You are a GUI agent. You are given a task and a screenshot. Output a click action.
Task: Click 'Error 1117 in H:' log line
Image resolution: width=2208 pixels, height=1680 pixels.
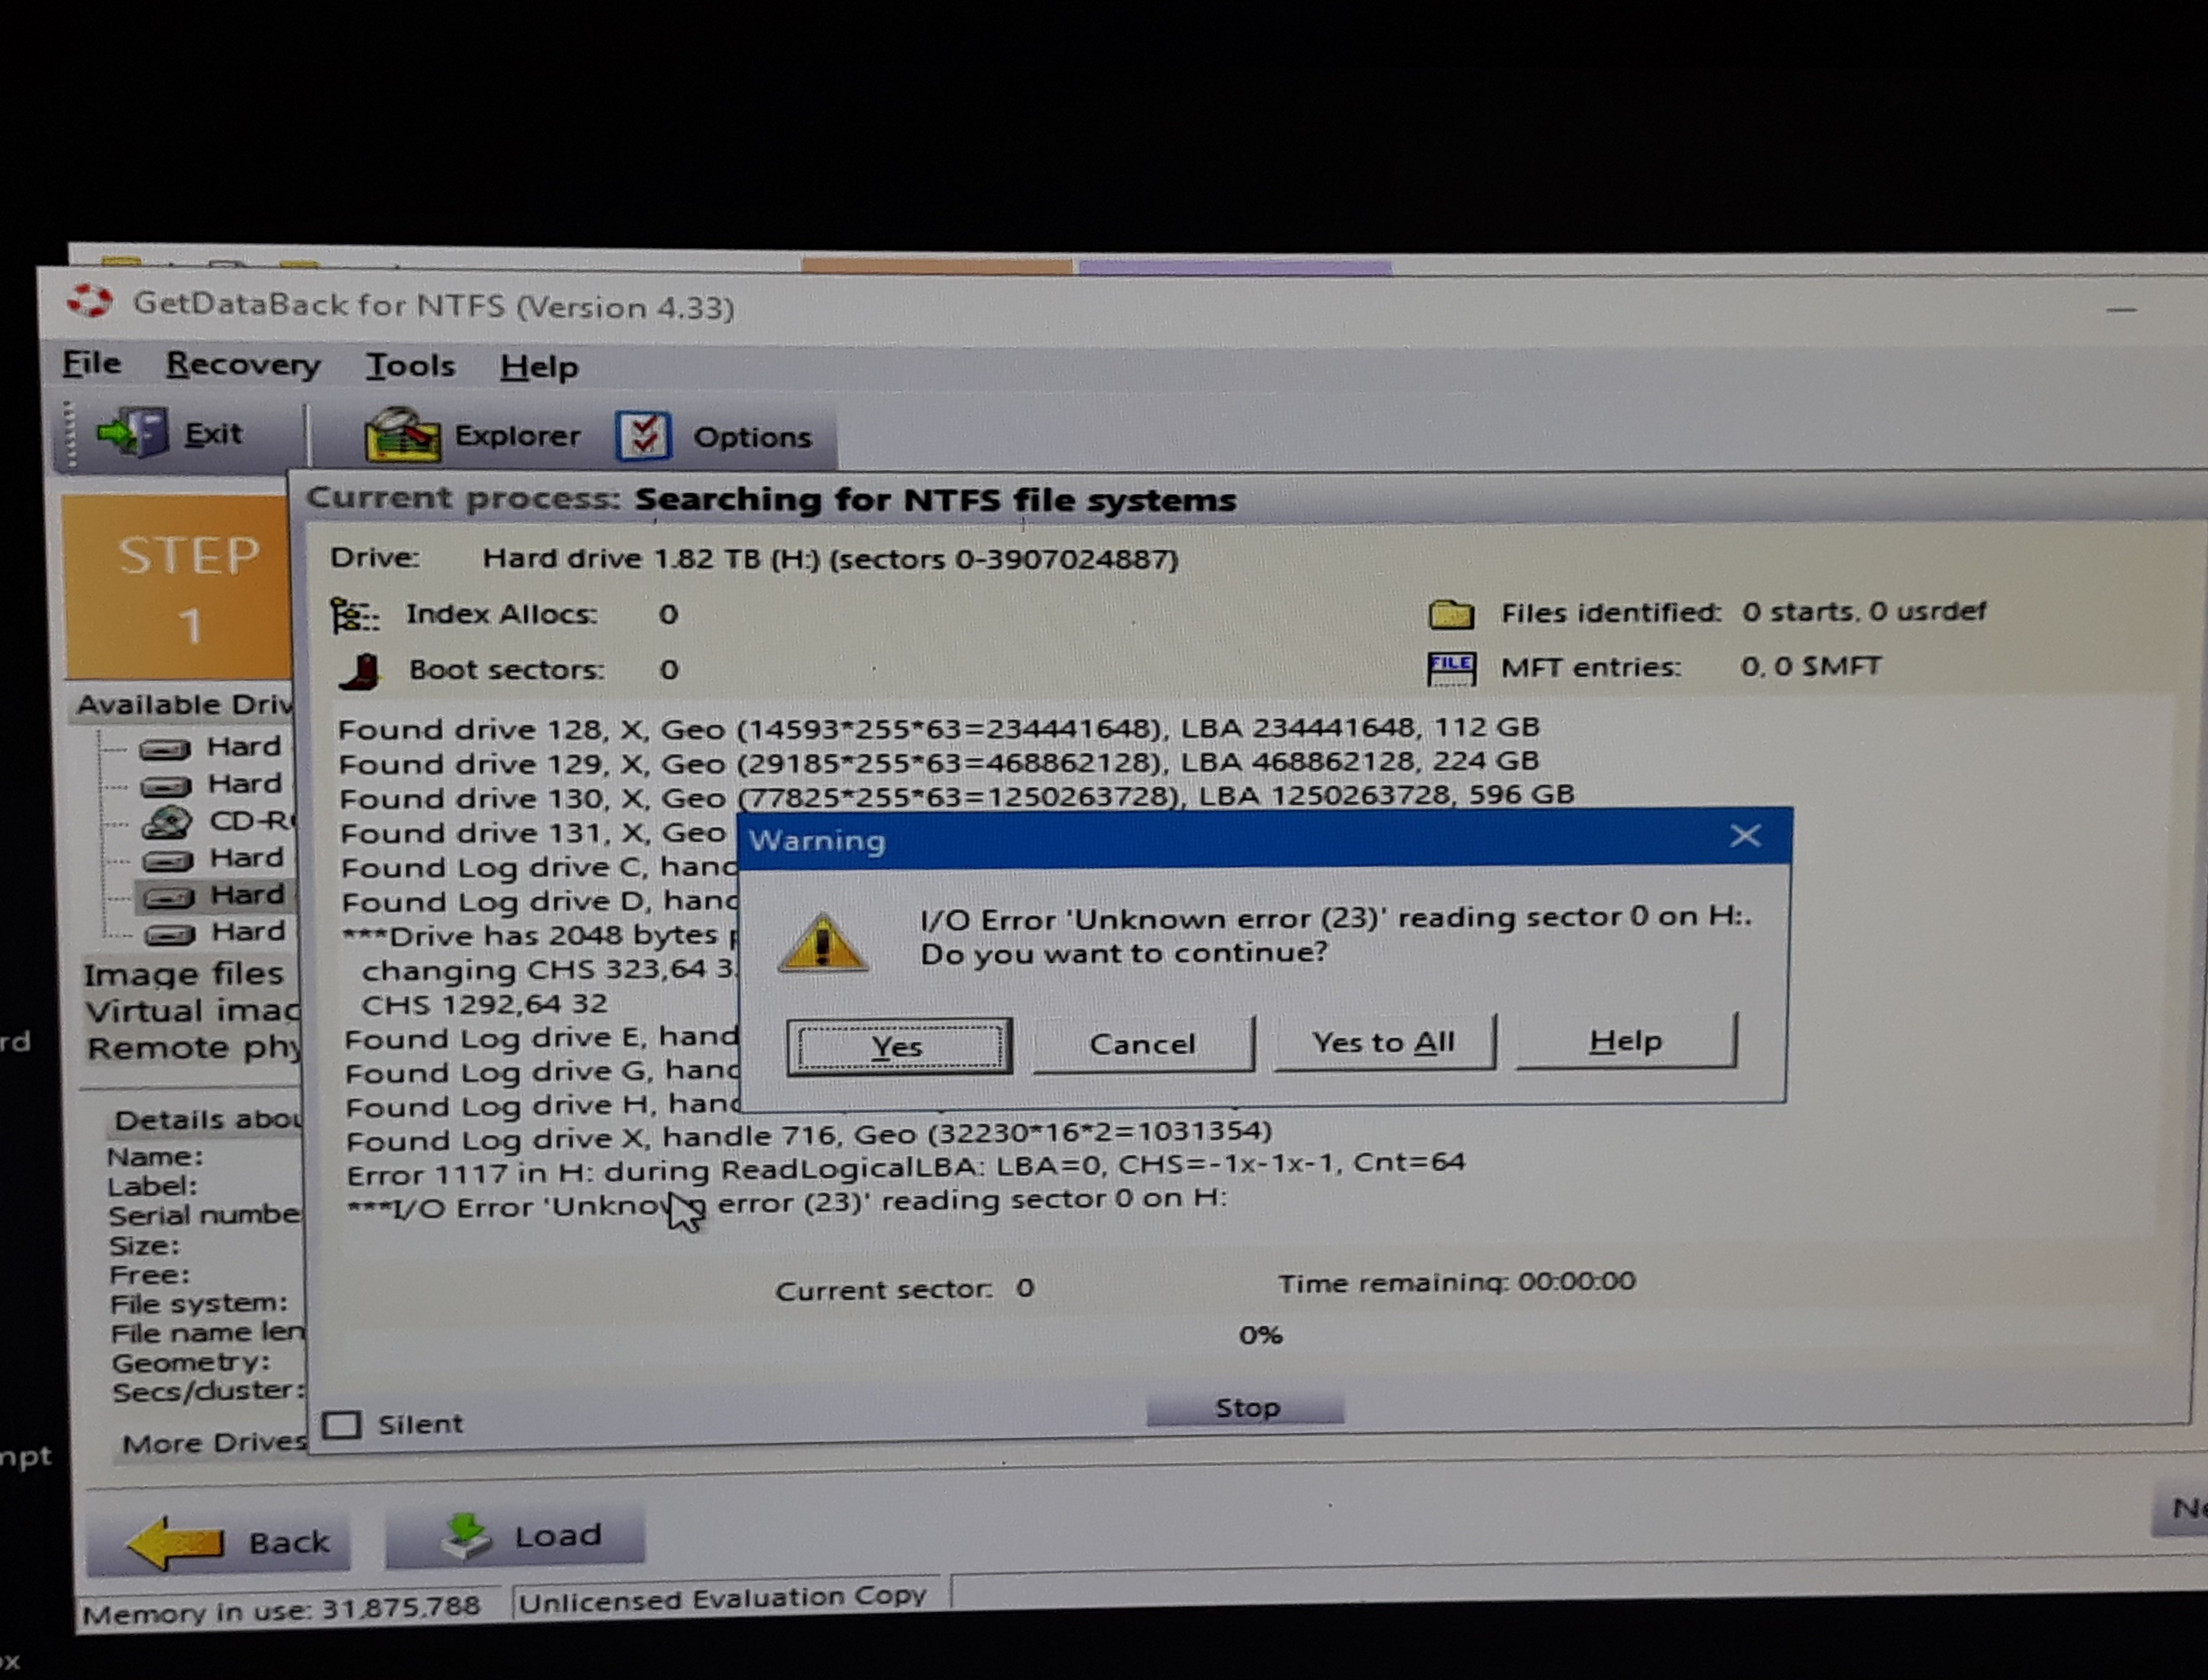(x=905, y=1167)
